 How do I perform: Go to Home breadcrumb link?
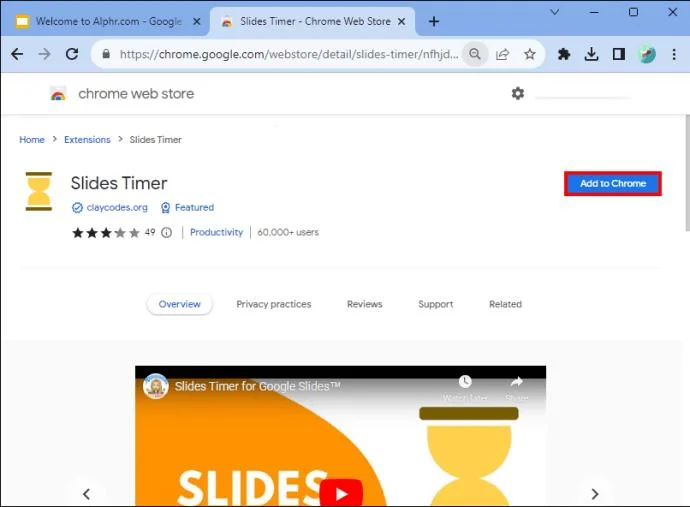point(32,140)
